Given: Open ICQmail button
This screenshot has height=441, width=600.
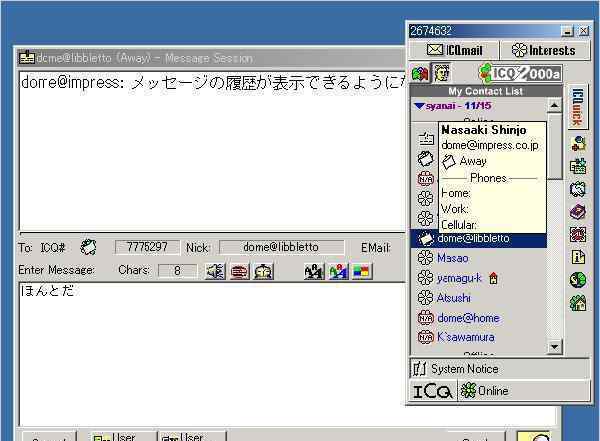Looking at the screenshot, I should pos(454,50).
